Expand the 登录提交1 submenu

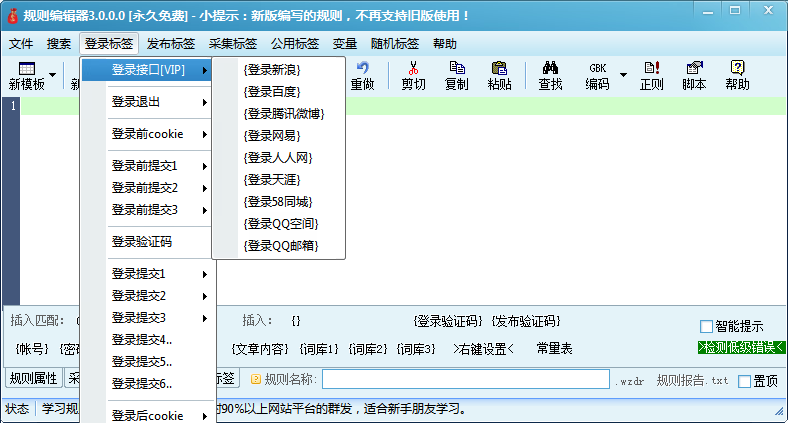pos(147,274)
